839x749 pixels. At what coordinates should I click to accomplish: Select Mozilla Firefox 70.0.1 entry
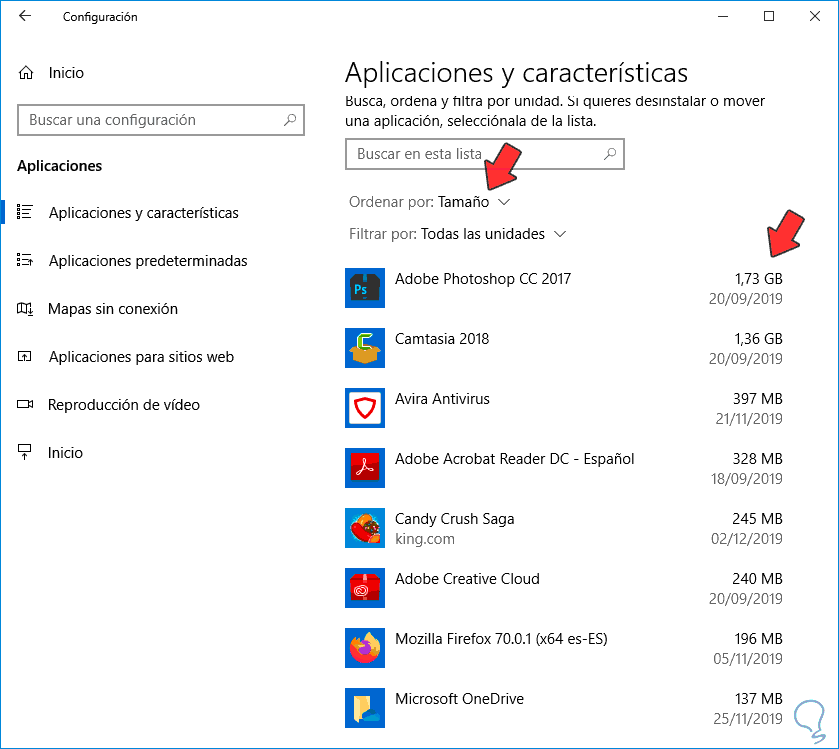click(x=564, y=647)
